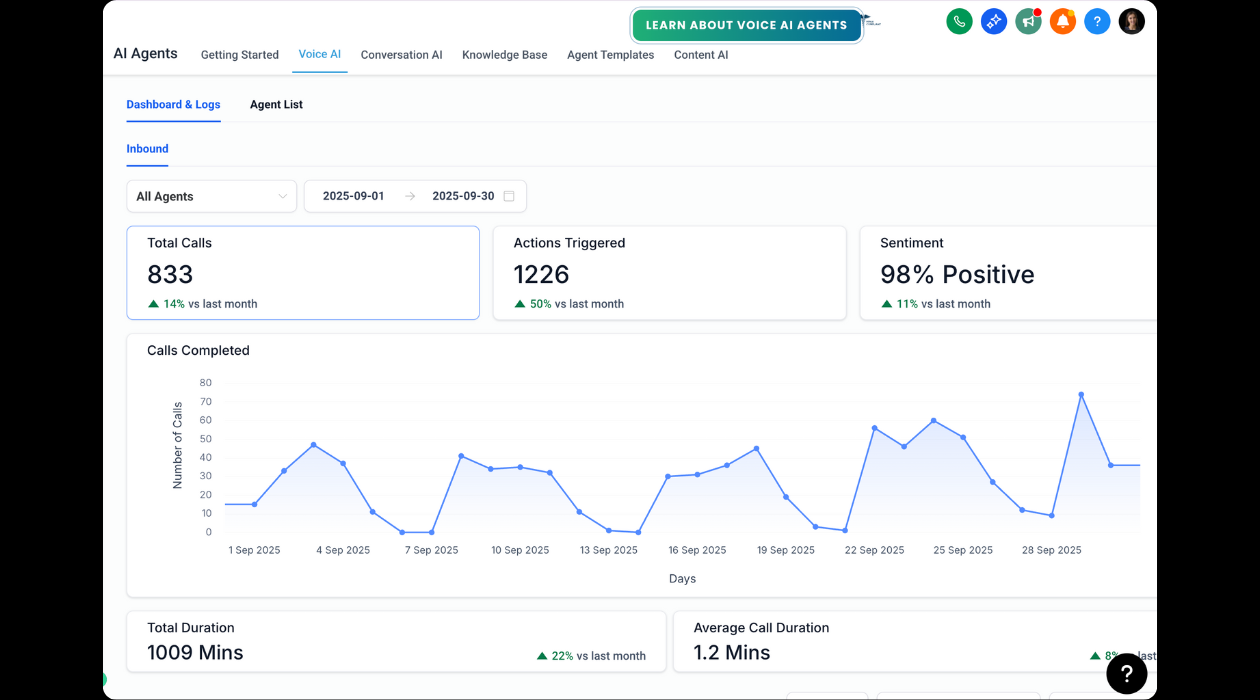The image size is (1260, 700).
Task: Open the black floating help button
Action: [1126, 674]
